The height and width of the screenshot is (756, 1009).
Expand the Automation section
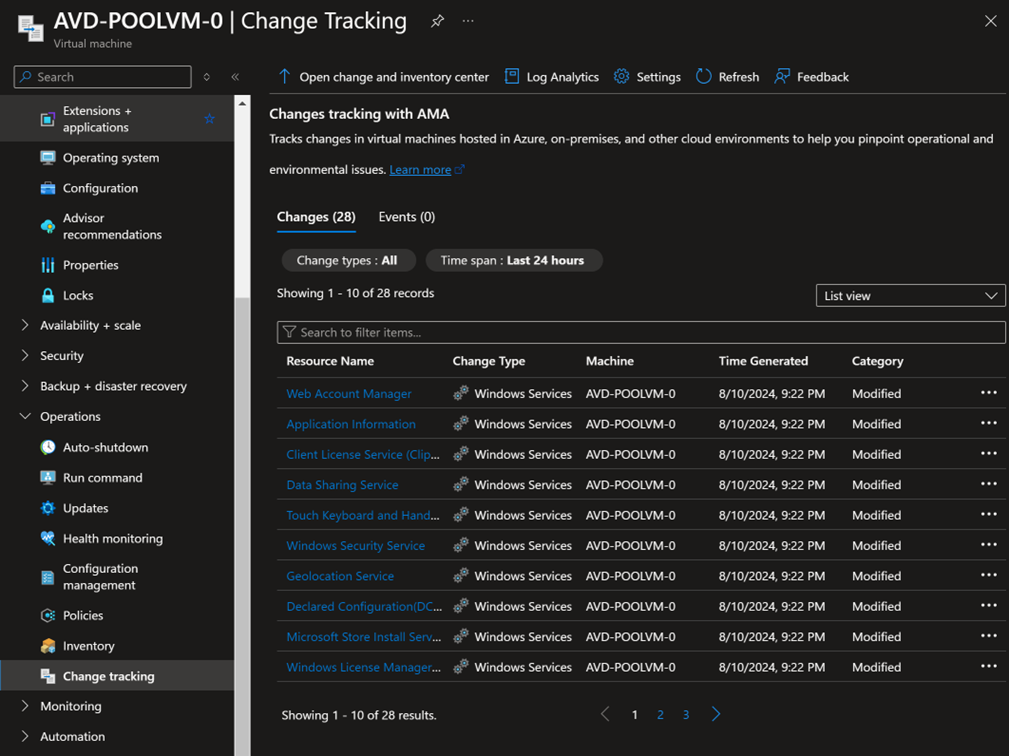[25, 736]
